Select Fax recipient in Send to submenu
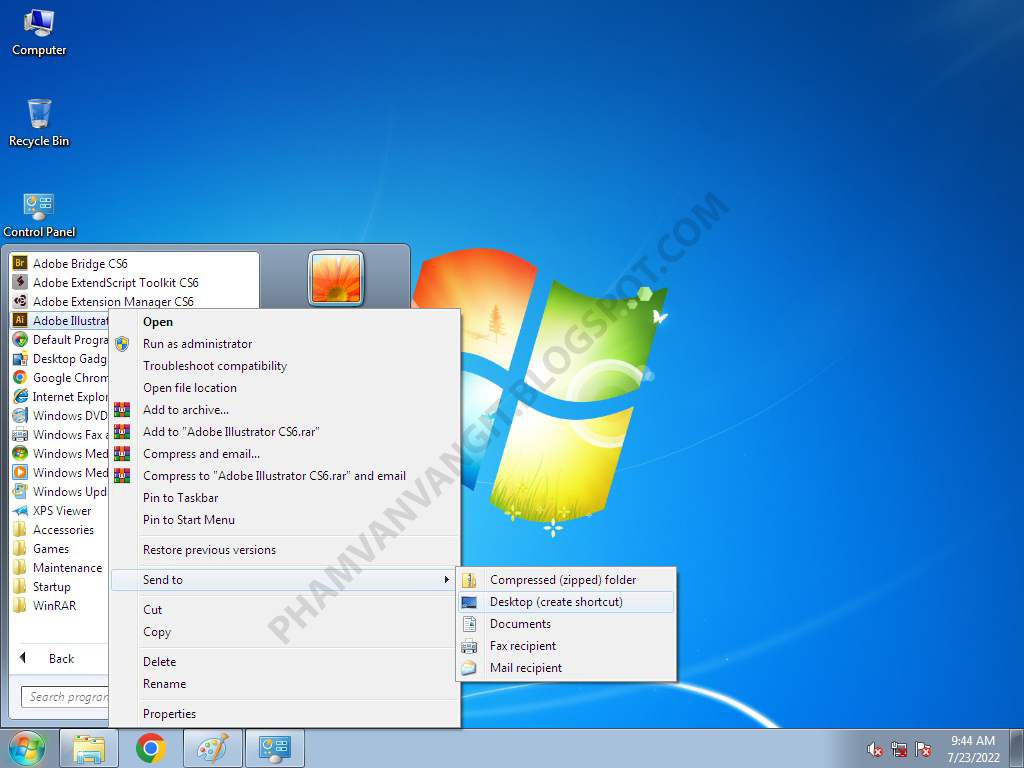This screenshot has width=1024, height=768. [566, 646]
